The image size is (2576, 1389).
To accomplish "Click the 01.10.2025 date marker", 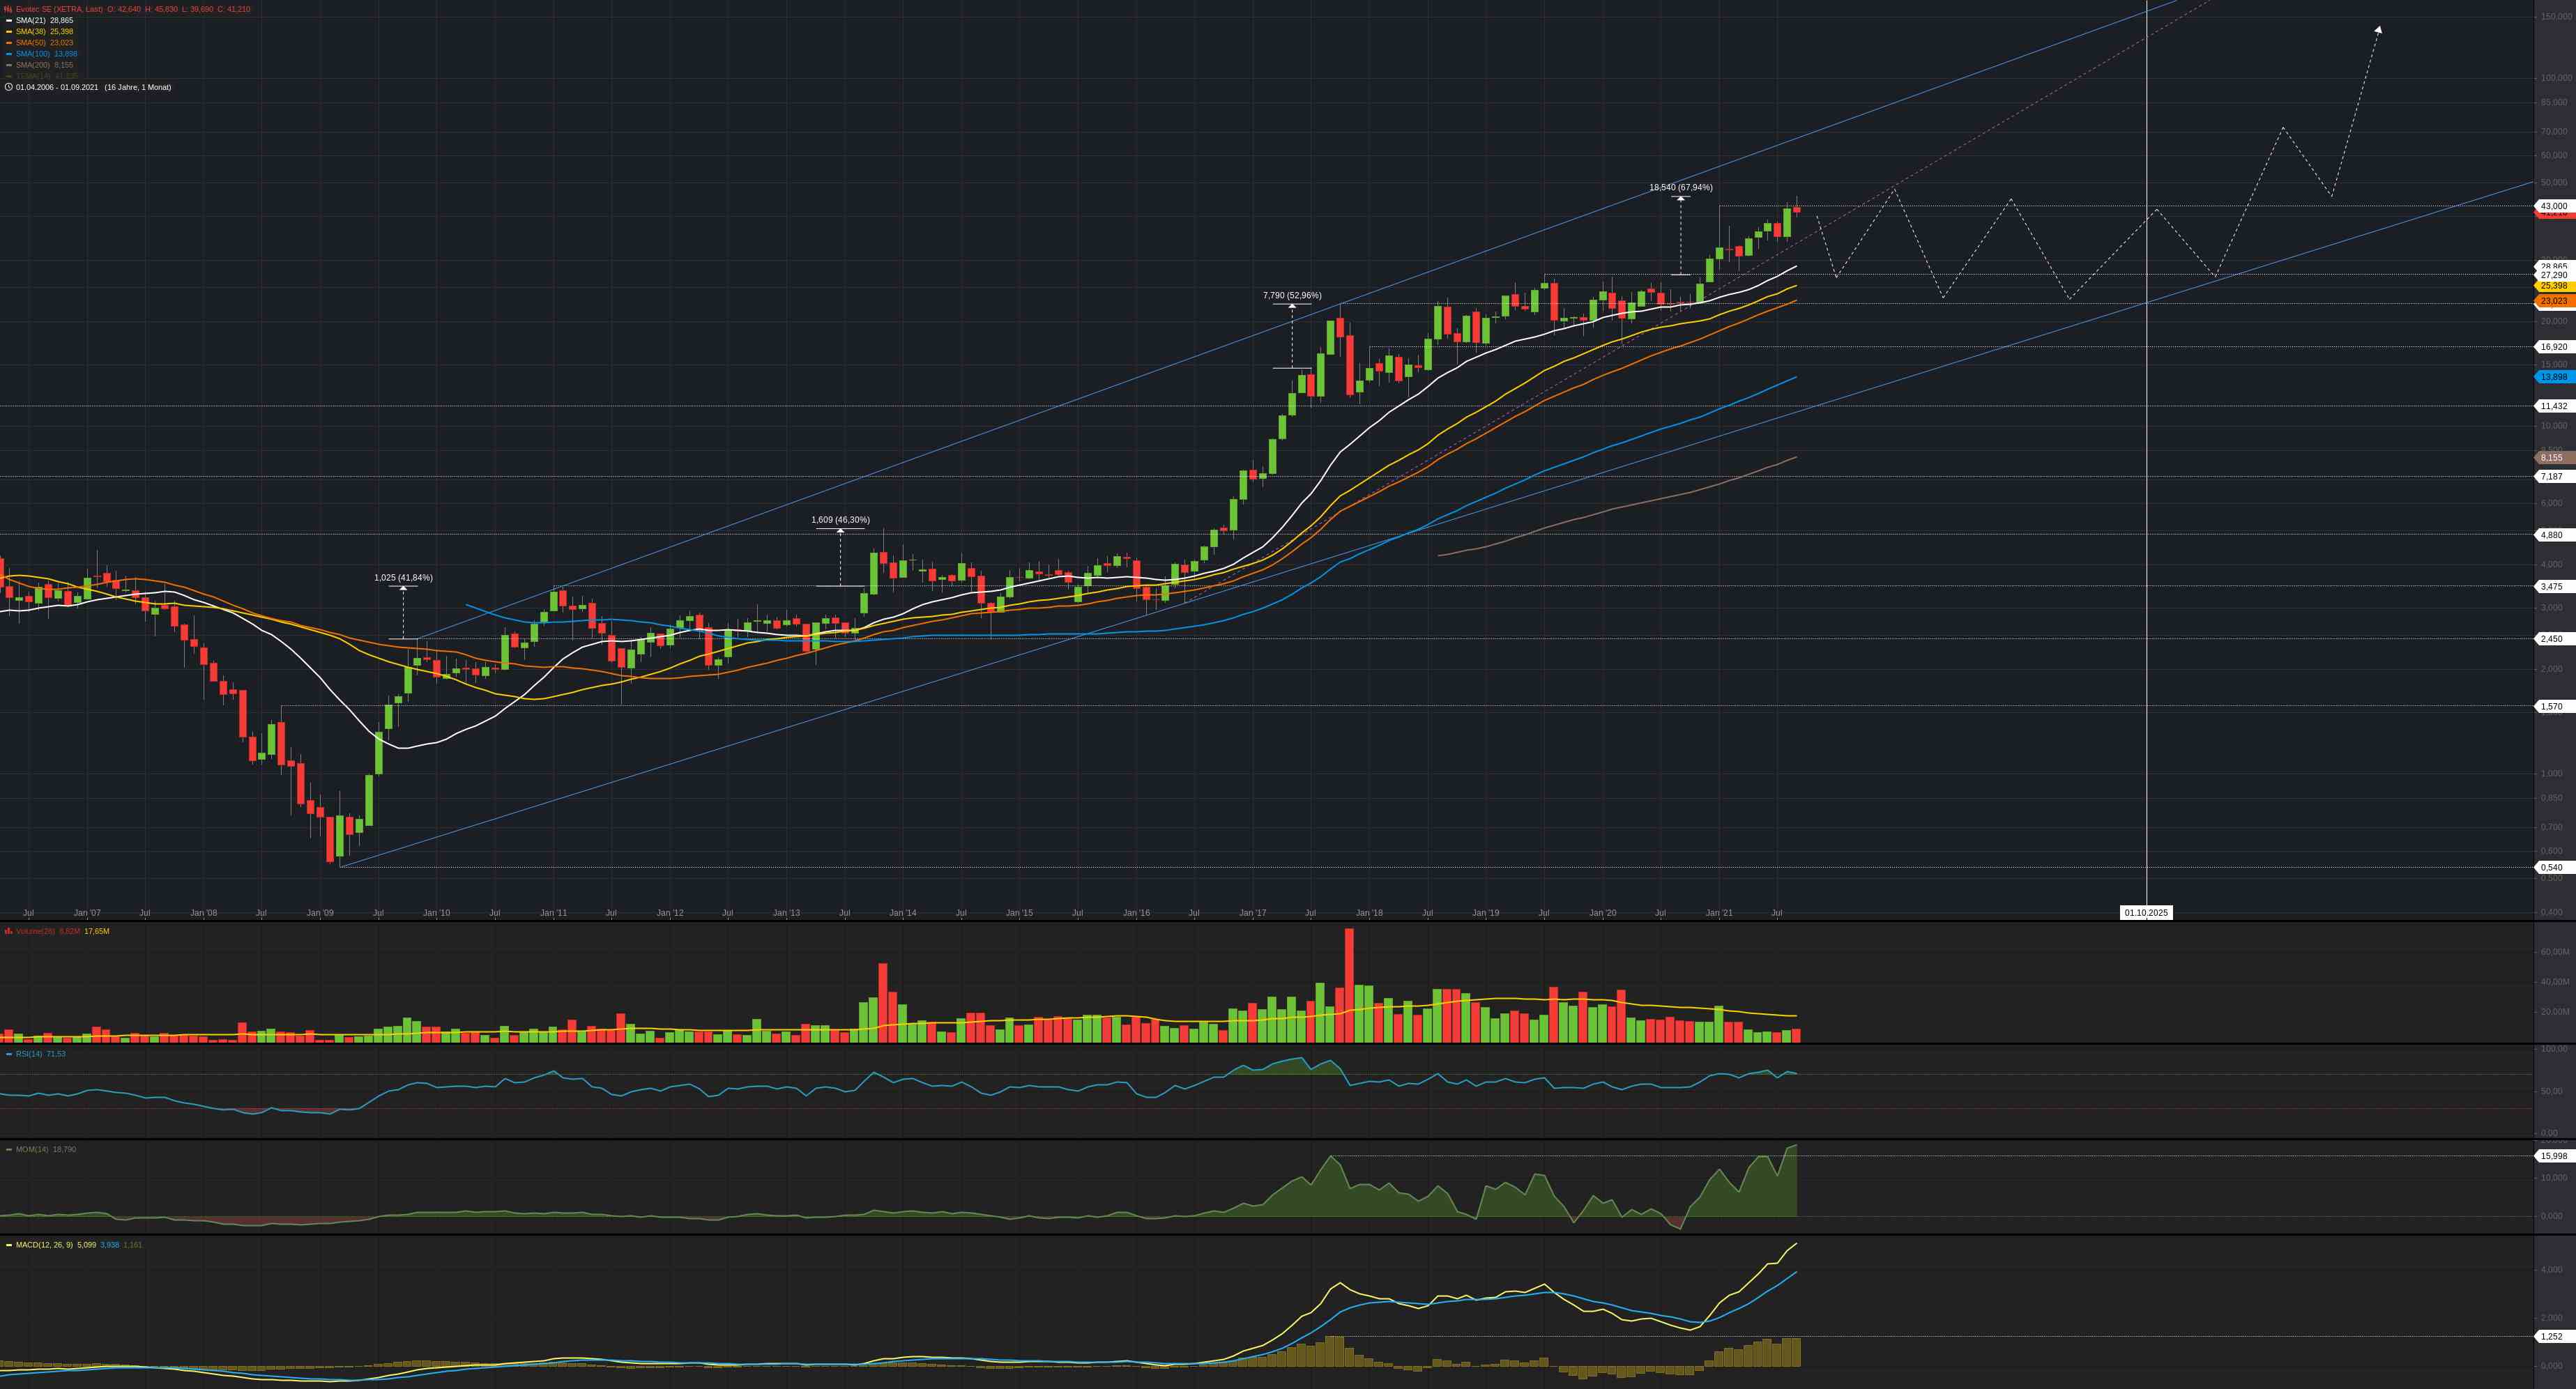I will pyautogui.click(x=2146, y=913).
